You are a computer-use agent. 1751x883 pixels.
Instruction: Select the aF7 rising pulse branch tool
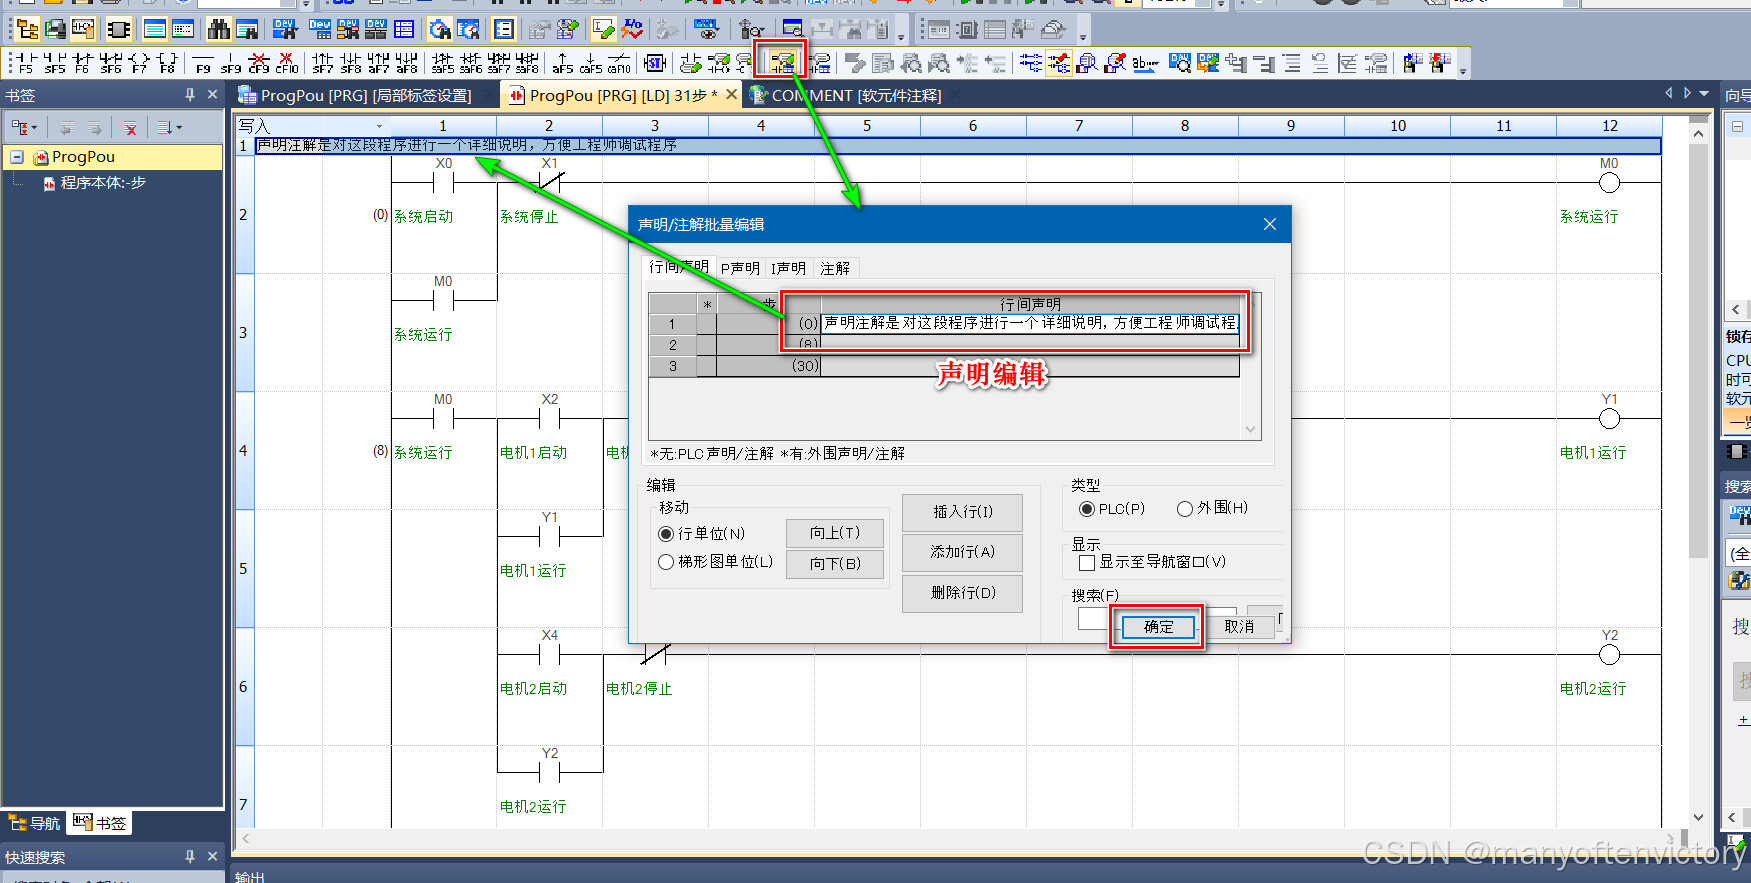tap(379, 63)
